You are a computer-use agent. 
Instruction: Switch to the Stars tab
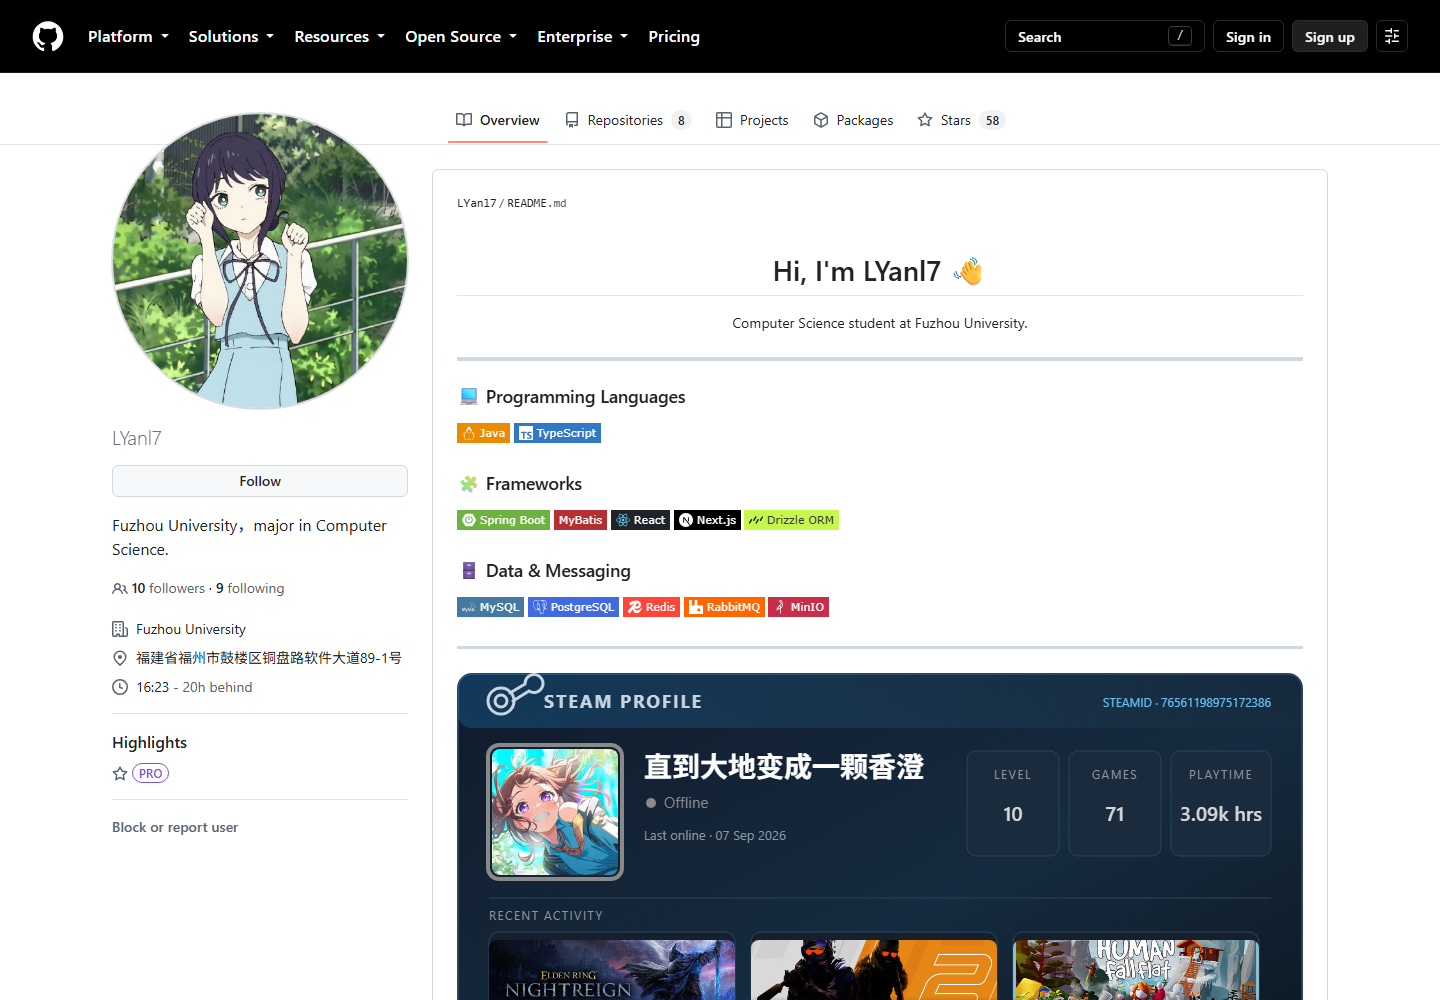click(961, 120)
